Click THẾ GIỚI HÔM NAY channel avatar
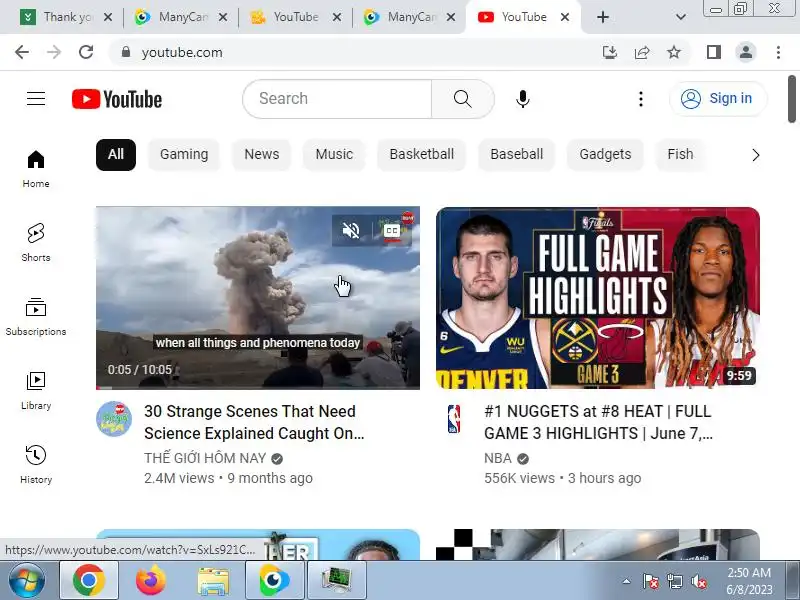Screen dimensions: 800x600 (114, 419)
